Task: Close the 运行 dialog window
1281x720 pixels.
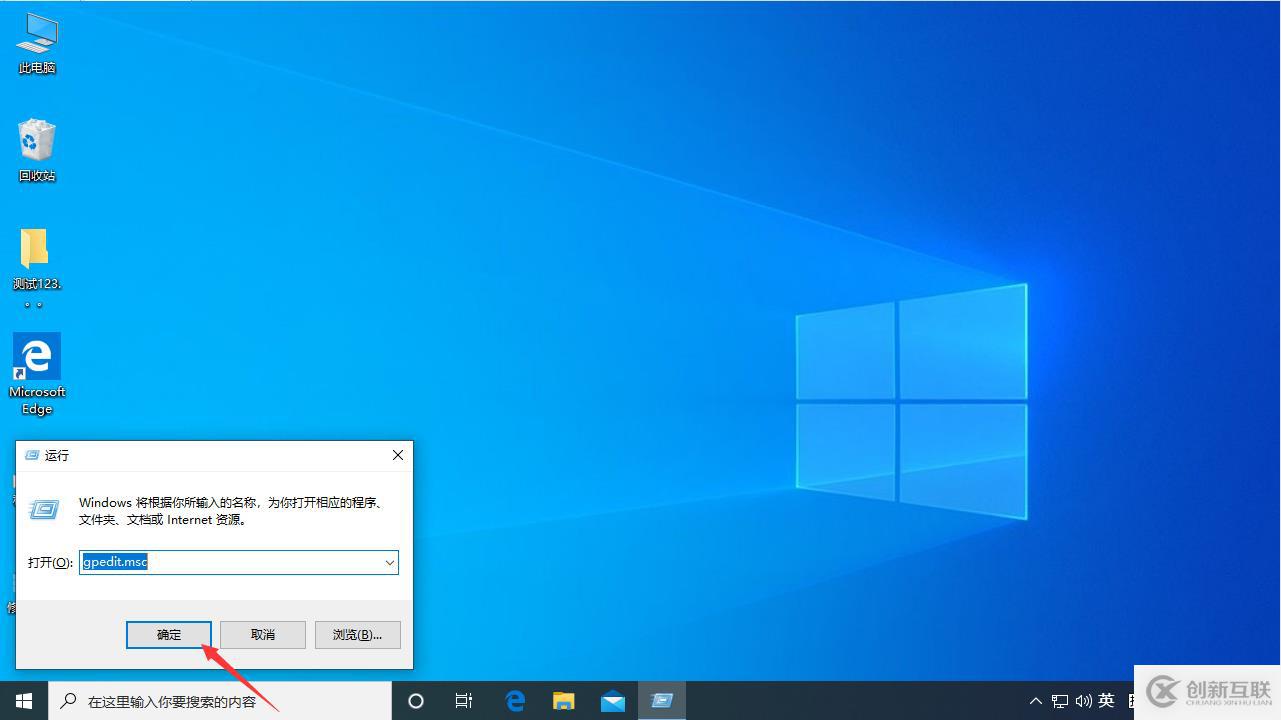Action: [398, 455]
